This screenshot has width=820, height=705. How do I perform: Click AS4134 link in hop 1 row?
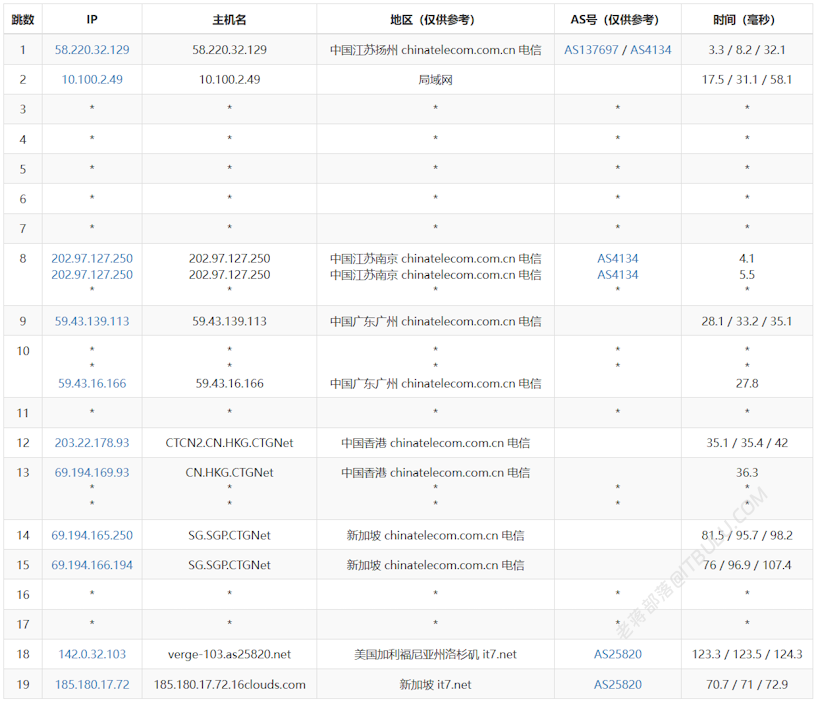tap(651, 50)
